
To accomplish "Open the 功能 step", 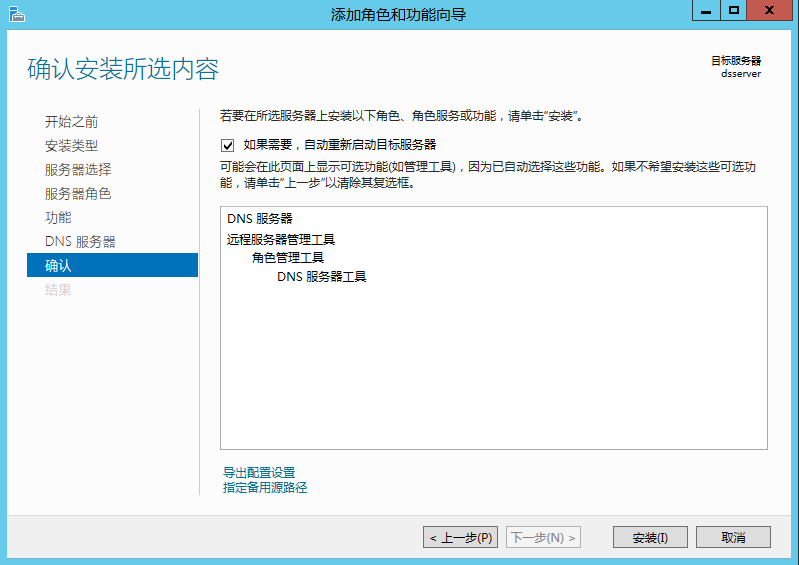I will pos(58,218).
